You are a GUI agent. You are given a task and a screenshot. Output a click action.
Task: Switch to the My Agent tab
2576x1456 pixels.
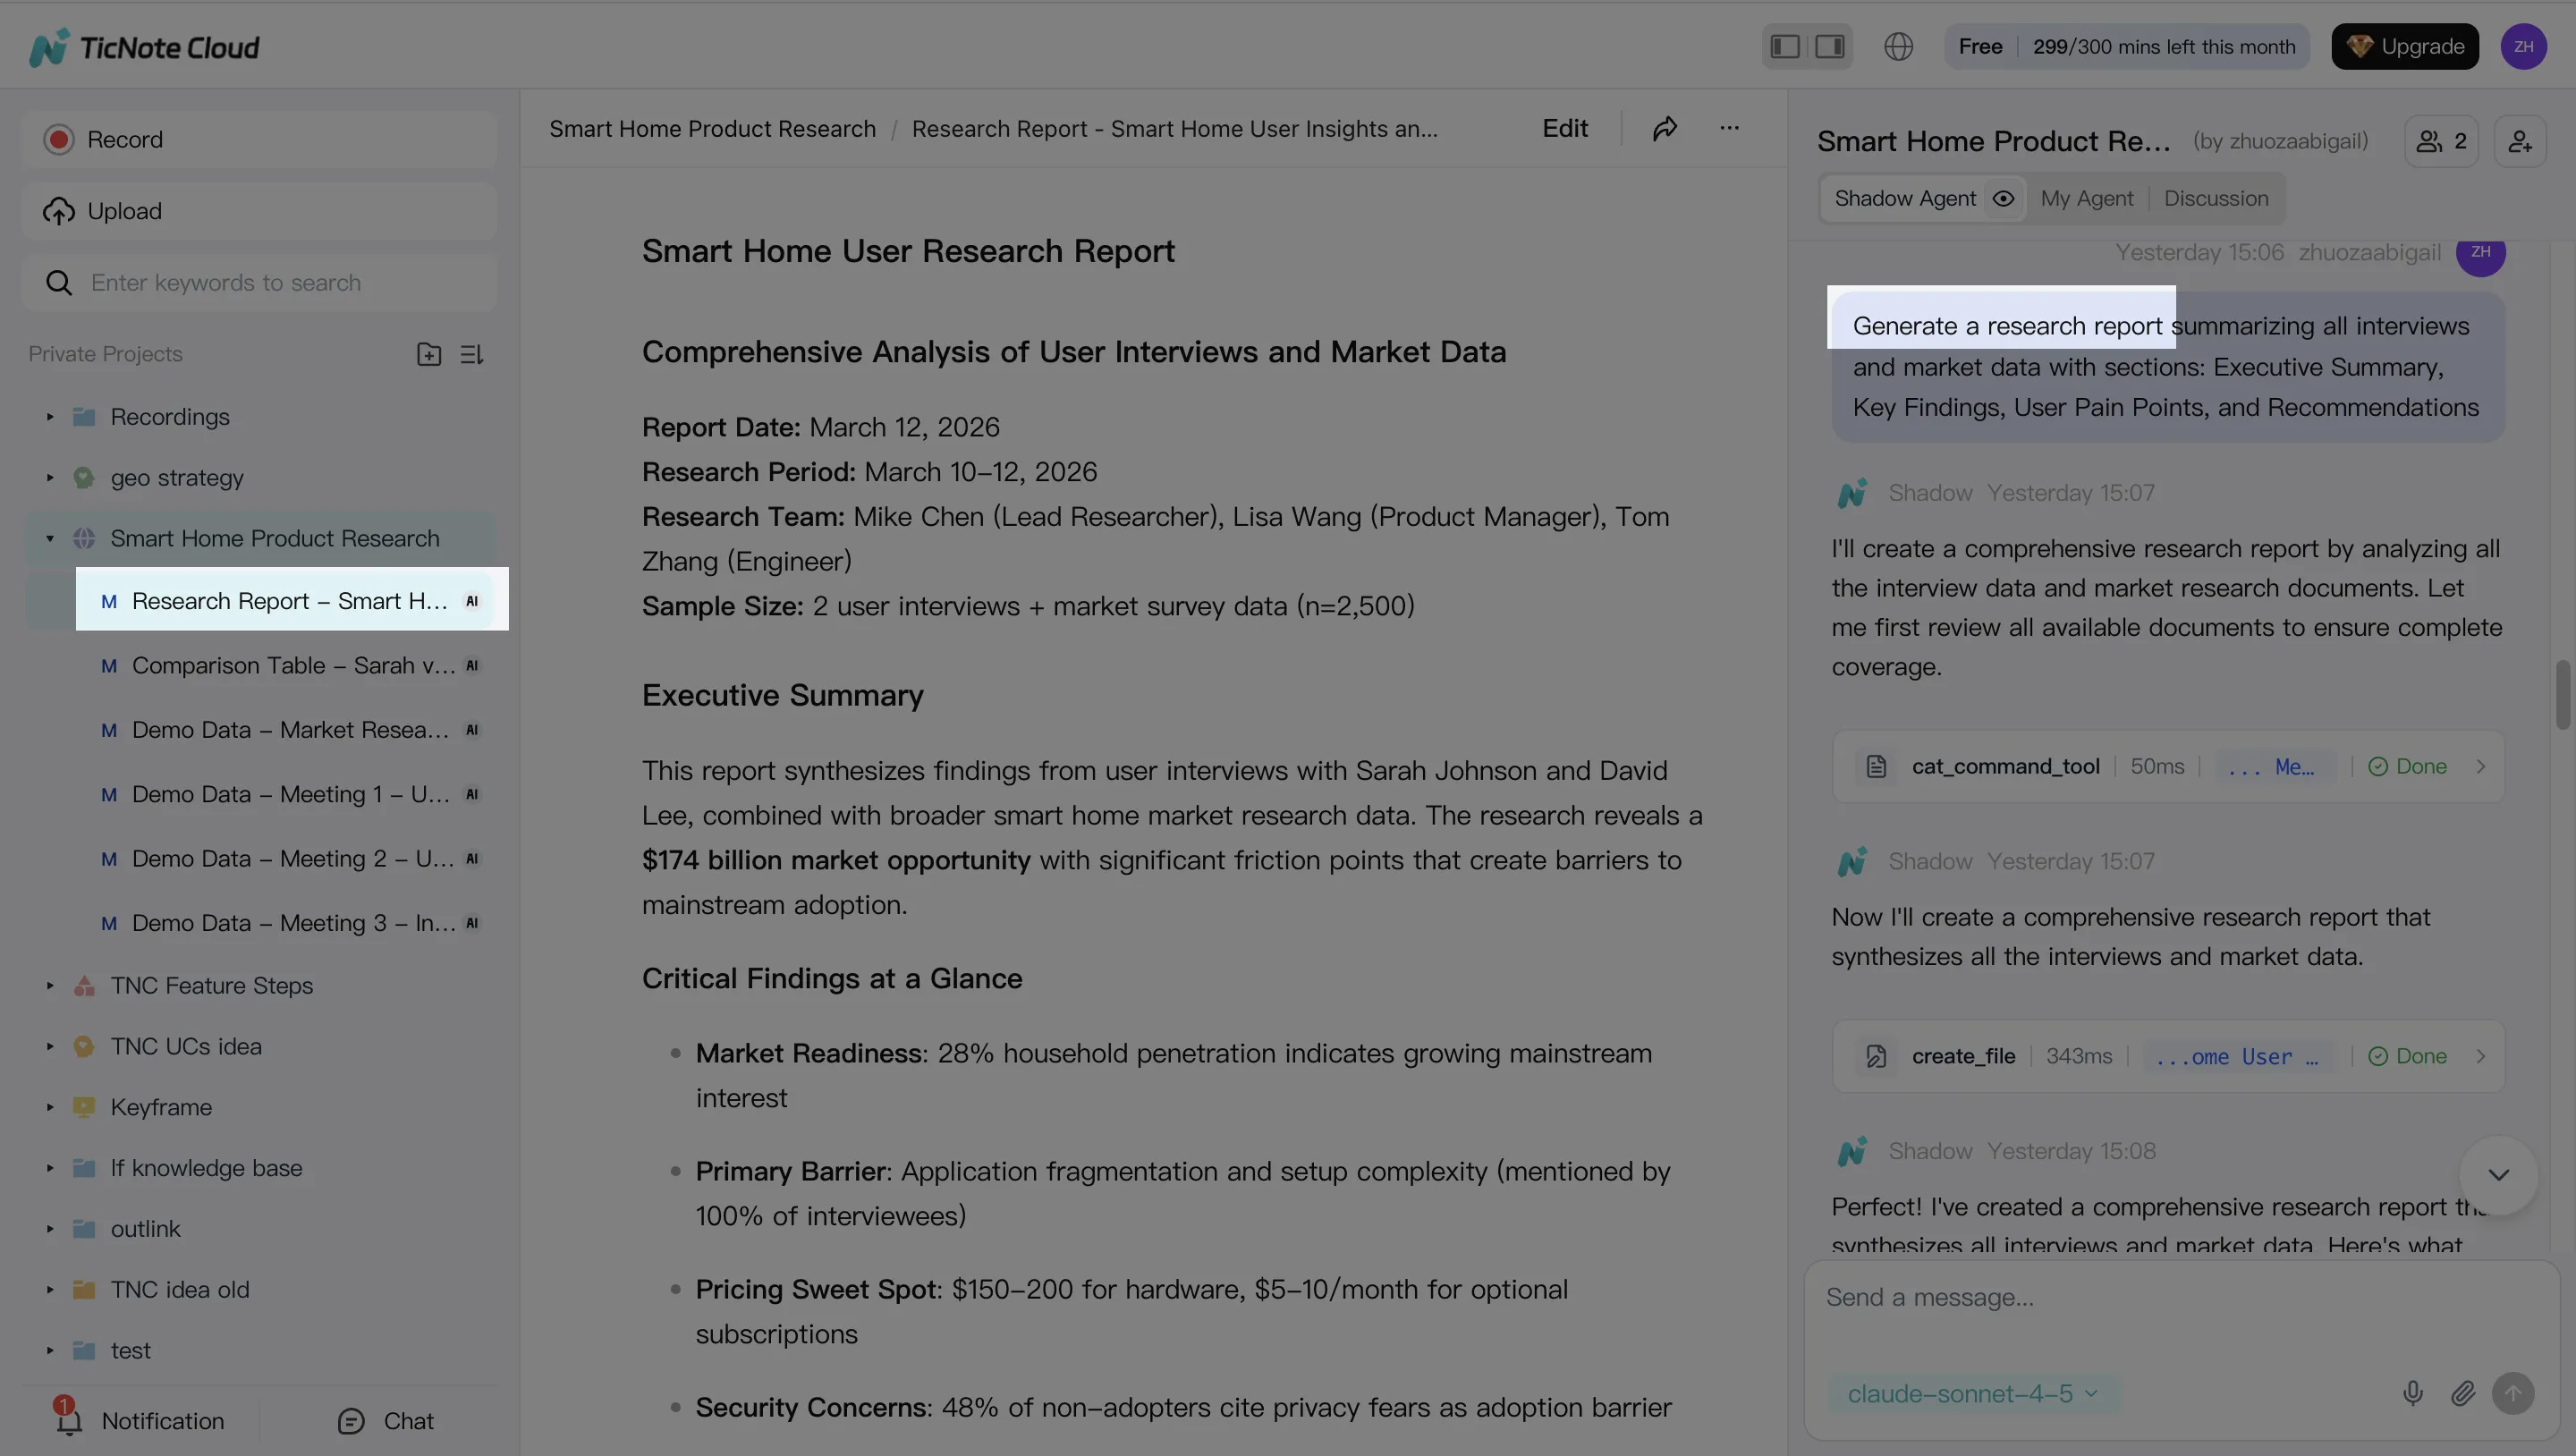point(2086,198)
